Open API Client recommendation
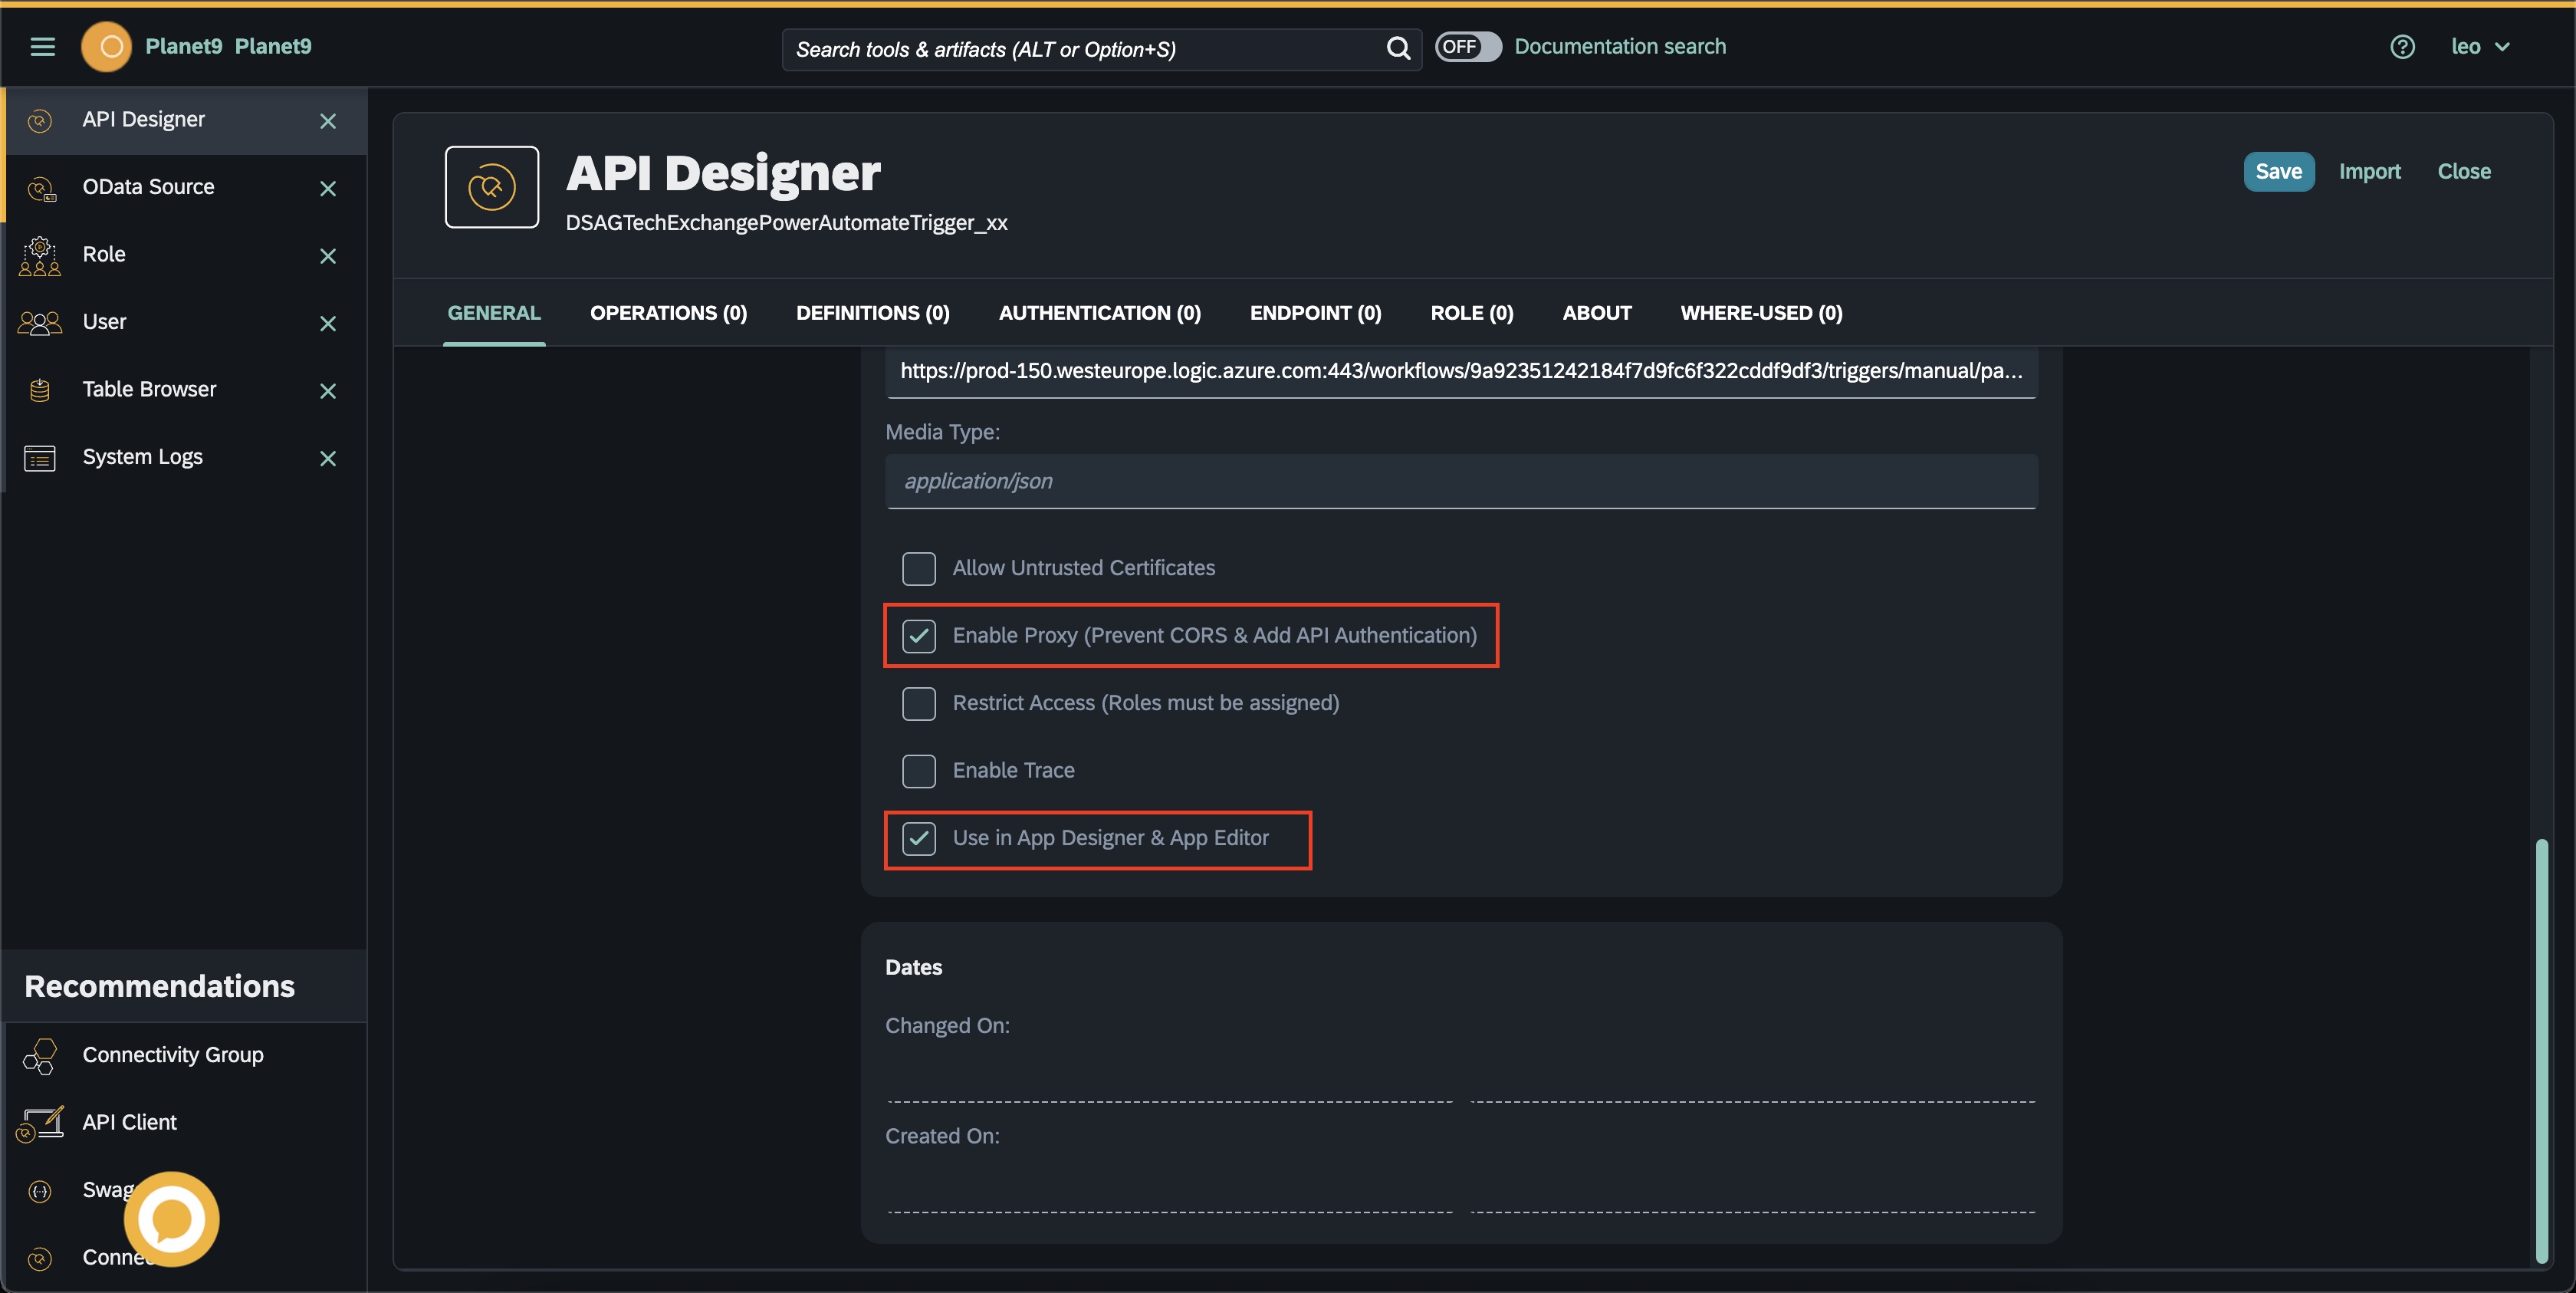Screen dimensions: 2576x1293 (x=129, y=1122)
